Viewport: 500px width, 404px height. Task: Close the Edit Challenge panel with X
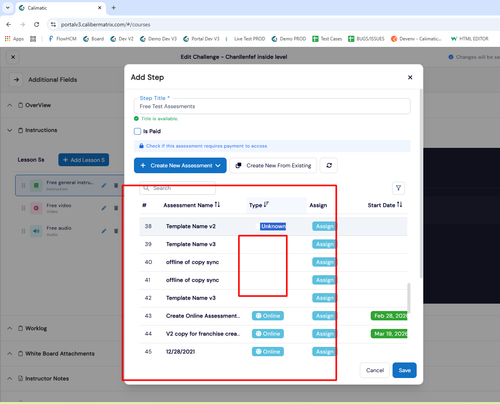(x=13, y=57)
